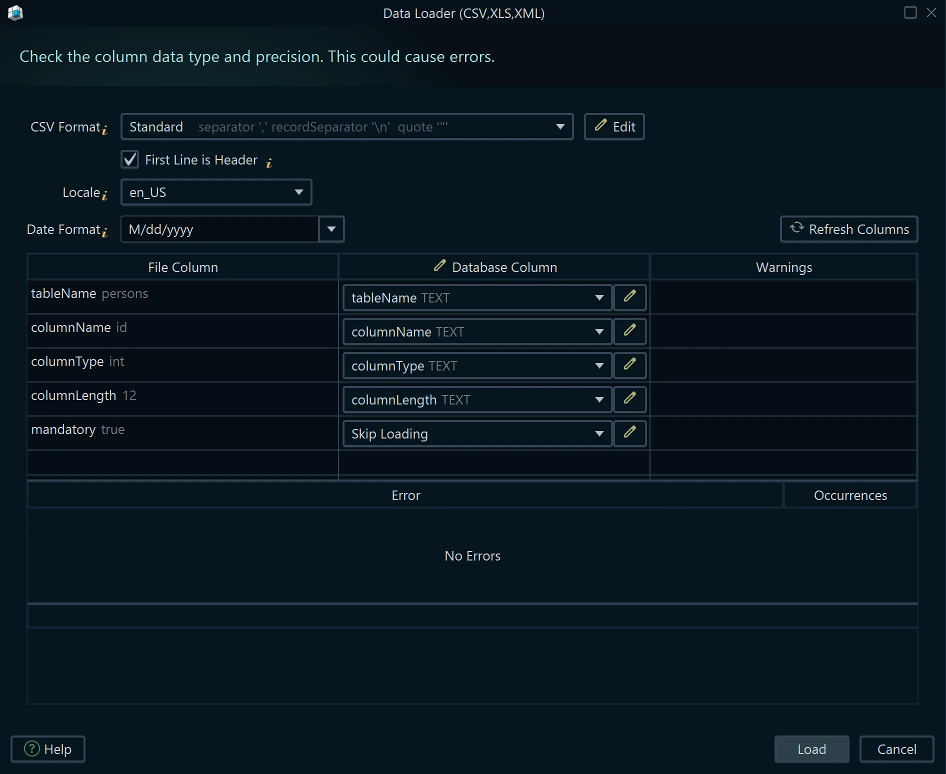Click pencil icon beside Skip Loading
Image resolution: width=946 pixels, height=774 pixels.
point(630,434)
